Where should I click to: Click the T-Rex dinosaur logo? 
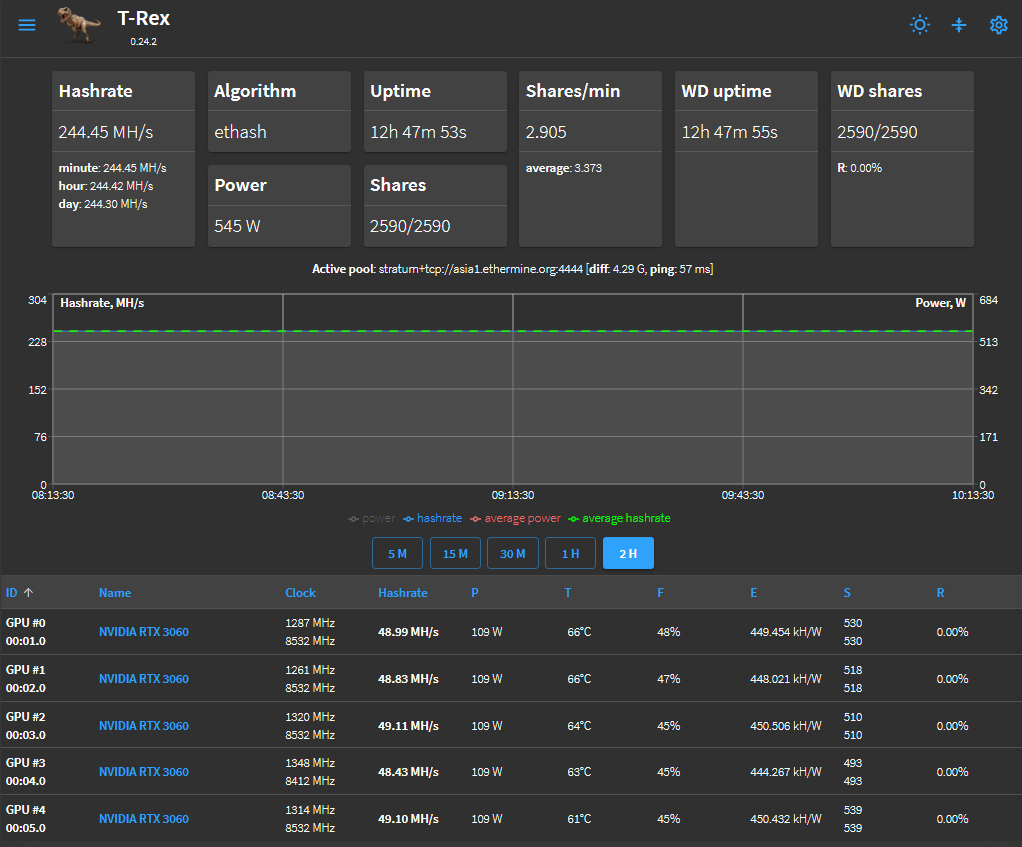pyautogui.click(x=79, y=25)
